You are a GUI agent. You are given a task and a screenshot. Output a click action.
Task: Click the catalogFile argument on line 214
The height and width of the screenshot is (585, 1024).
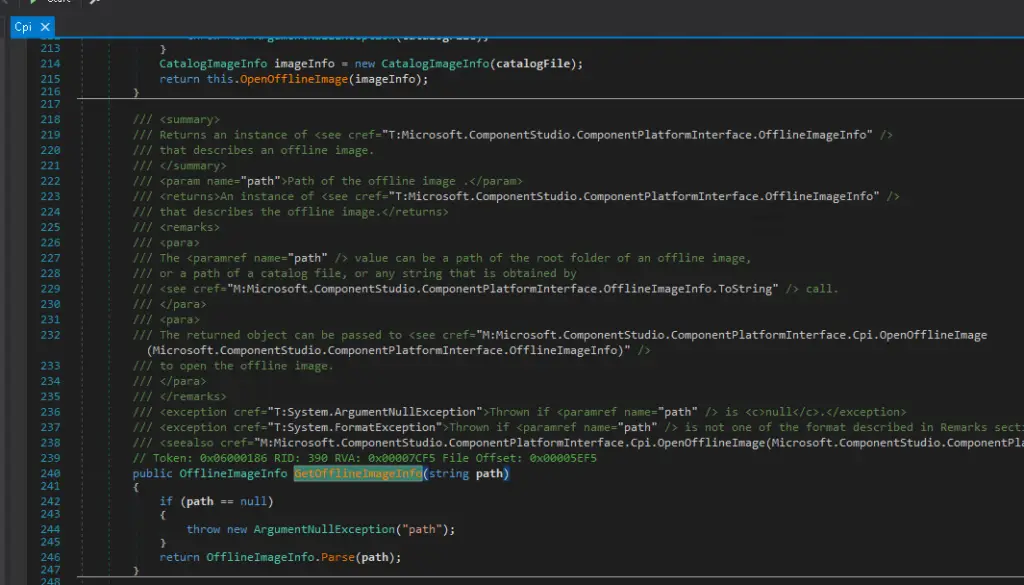[539, 64]
